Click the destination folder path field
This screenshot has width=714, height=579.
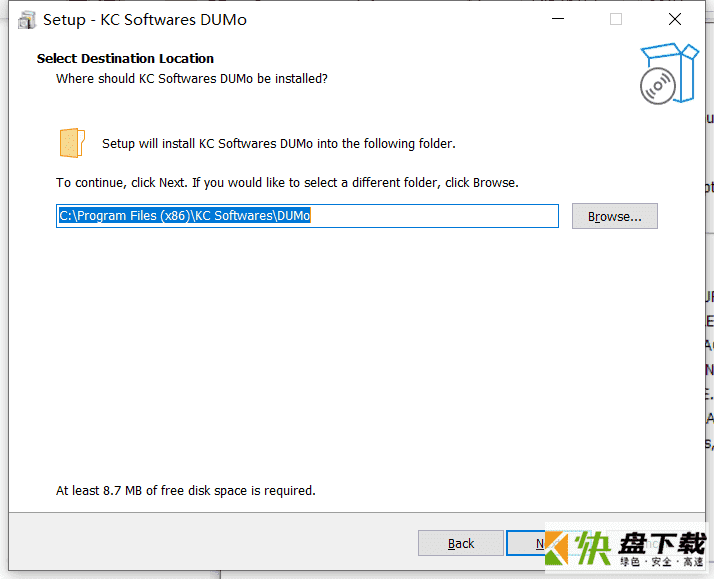(x=307, y=216)
